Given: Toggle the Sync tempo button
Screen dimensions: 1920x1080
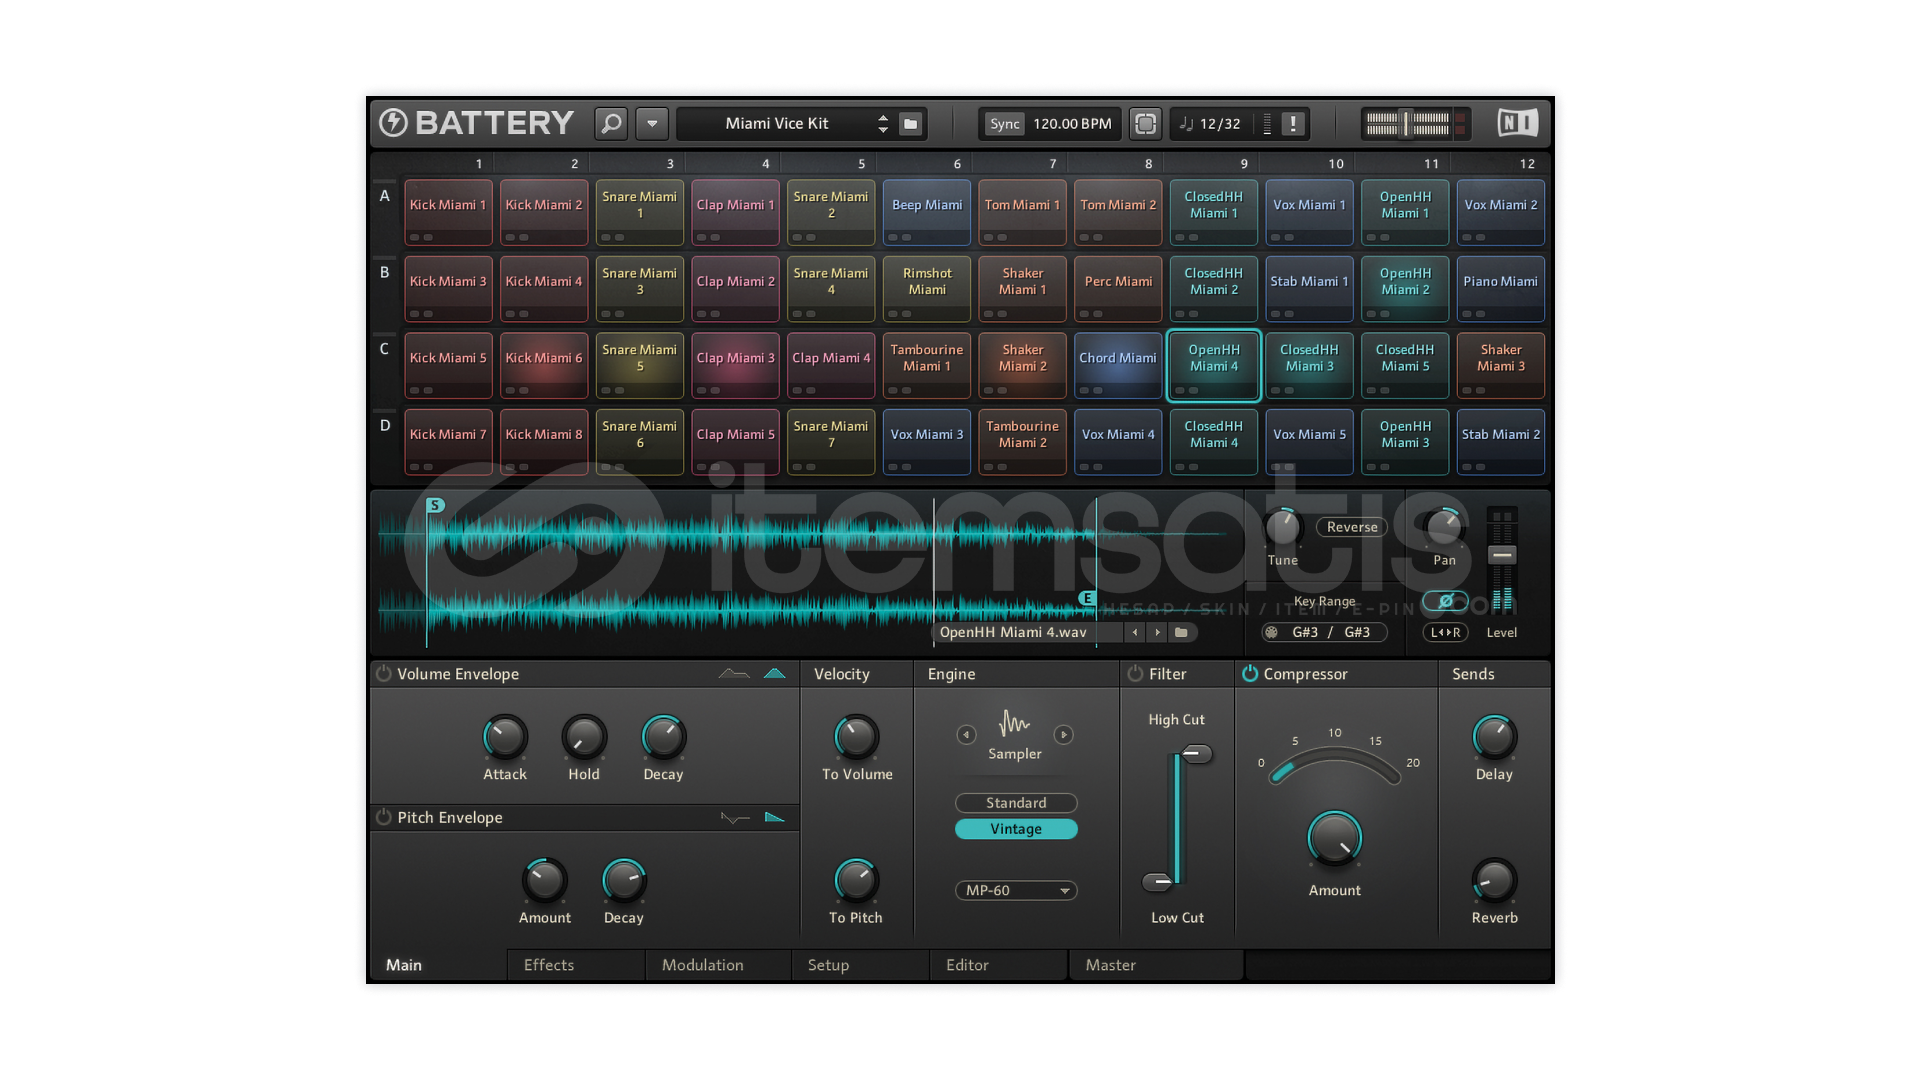Looking at the screenshot, I should tap(1004, 124).
